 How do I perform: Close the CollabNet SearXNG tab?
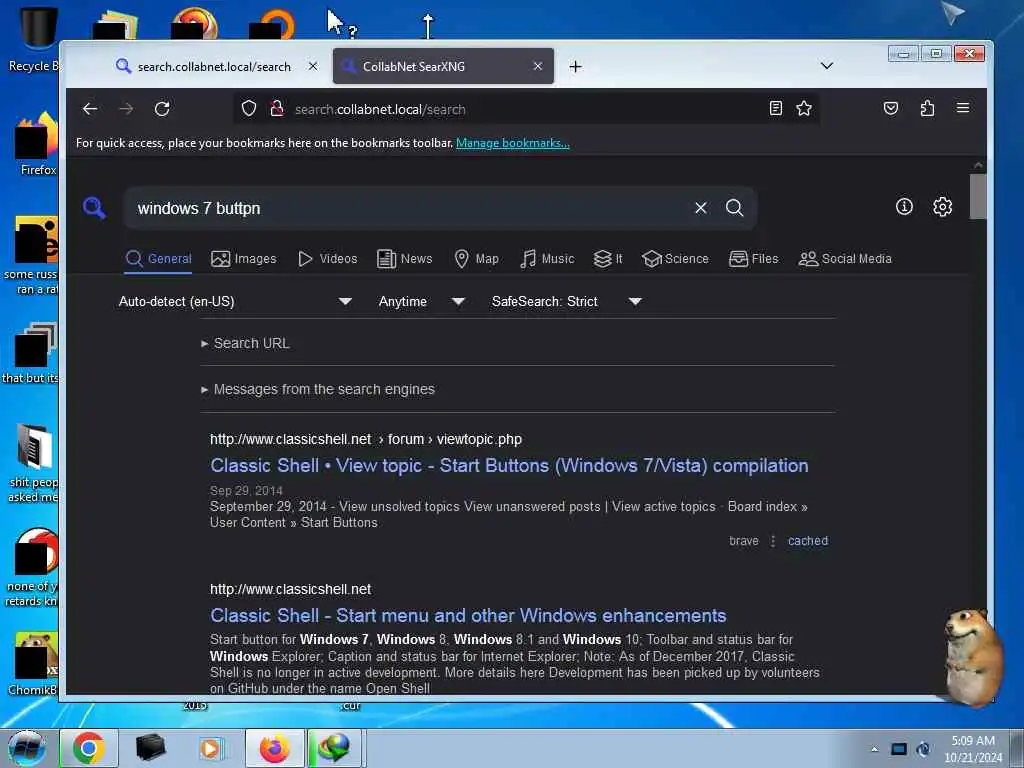point(537,66)
